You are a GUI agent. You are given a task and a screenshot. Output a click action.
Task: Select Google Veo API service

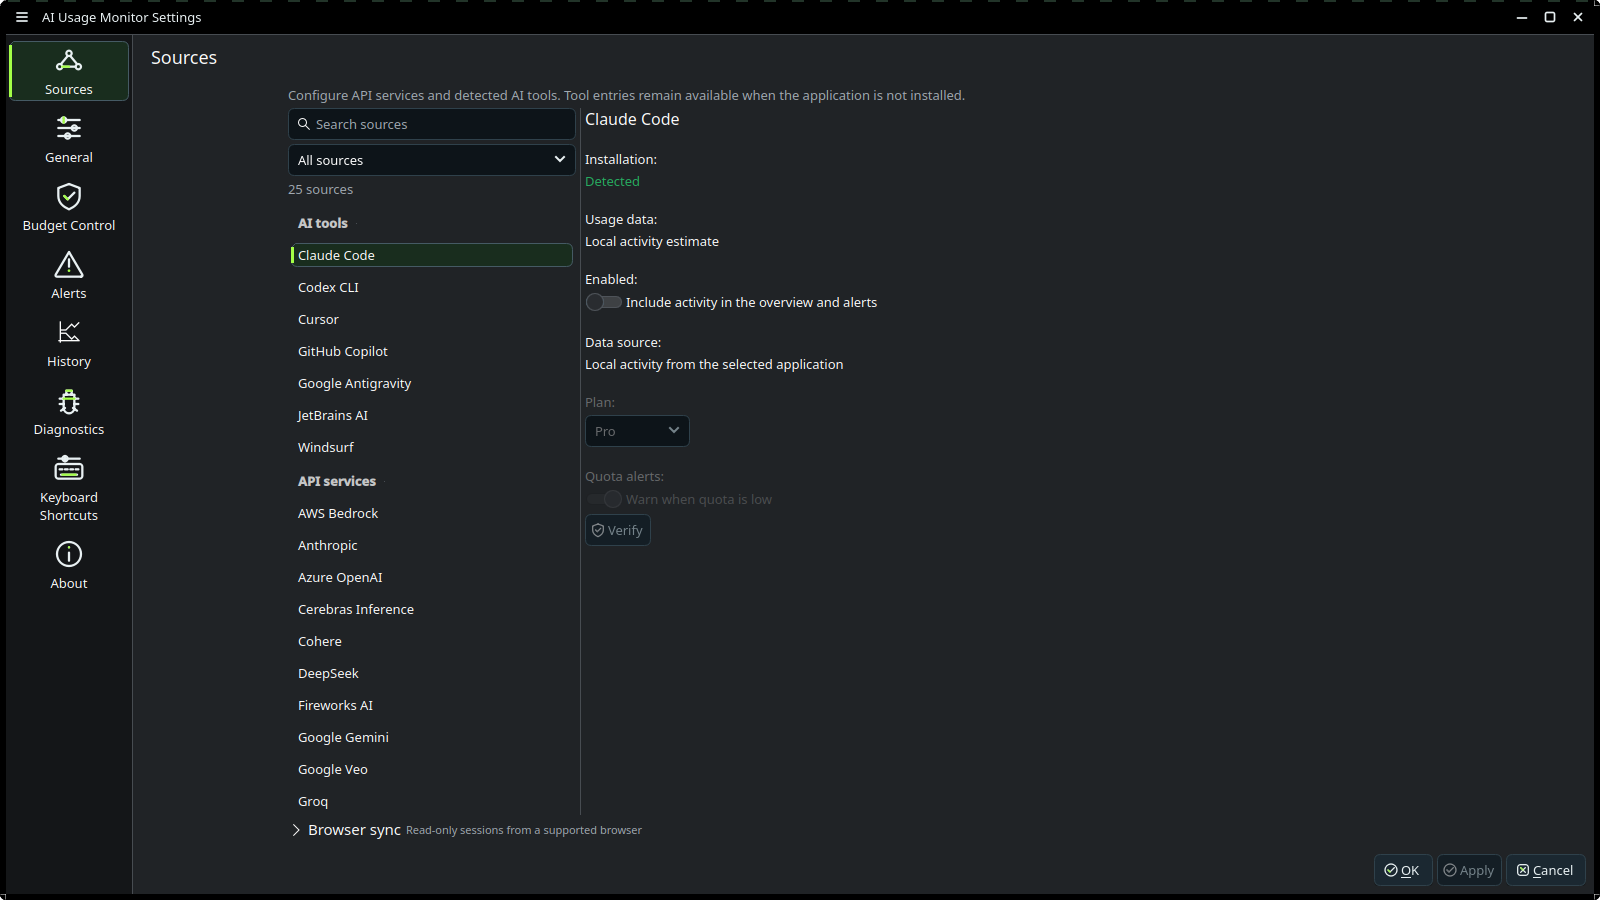pyautogui.click(x=431, y=769)
